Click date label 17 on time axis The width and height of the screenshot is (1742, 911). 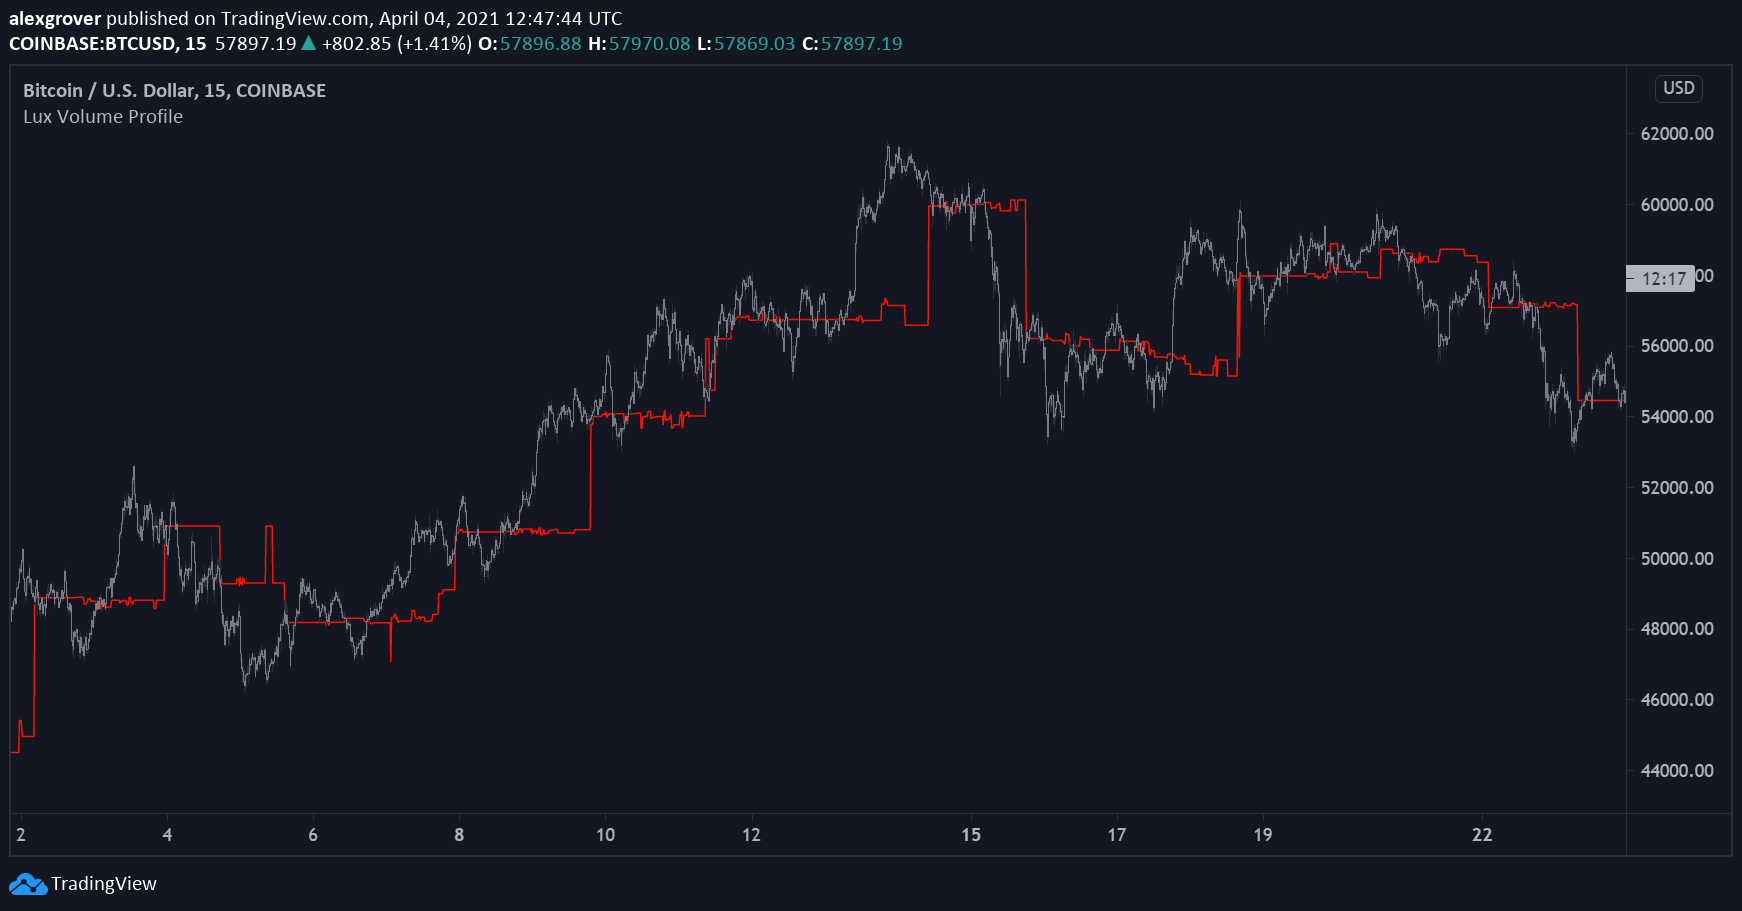[1117, 835]
